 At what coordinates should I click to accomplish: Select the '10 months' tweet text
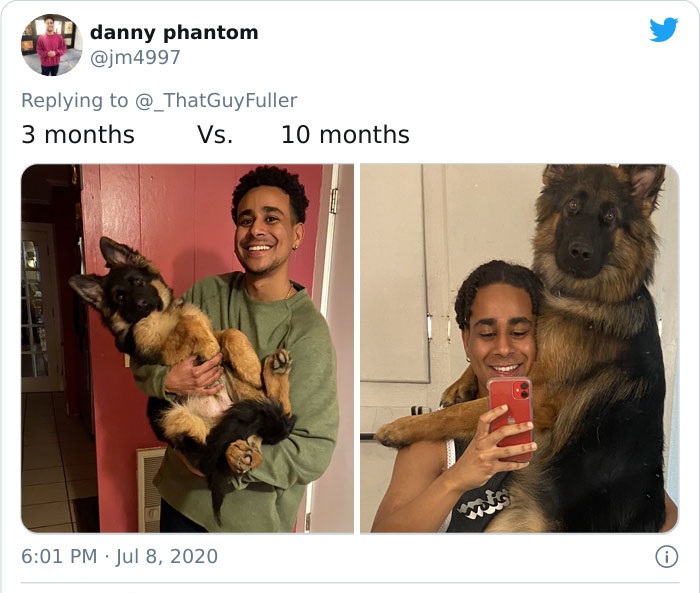click(345, 134)
